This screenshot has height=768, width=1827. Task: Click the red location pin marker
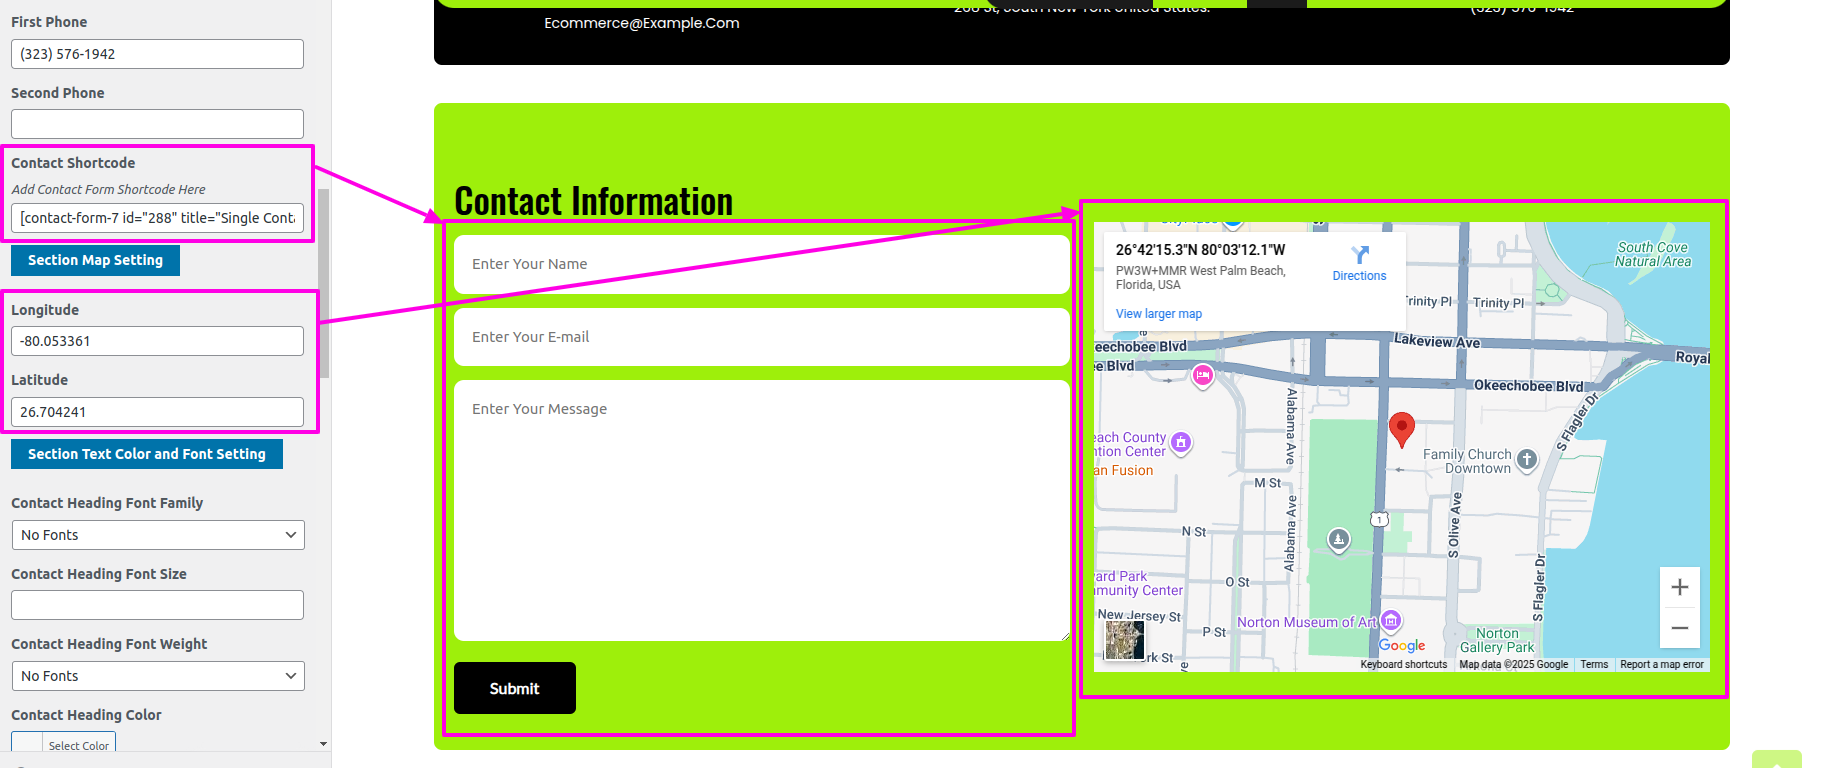[x=1402, y=427]
